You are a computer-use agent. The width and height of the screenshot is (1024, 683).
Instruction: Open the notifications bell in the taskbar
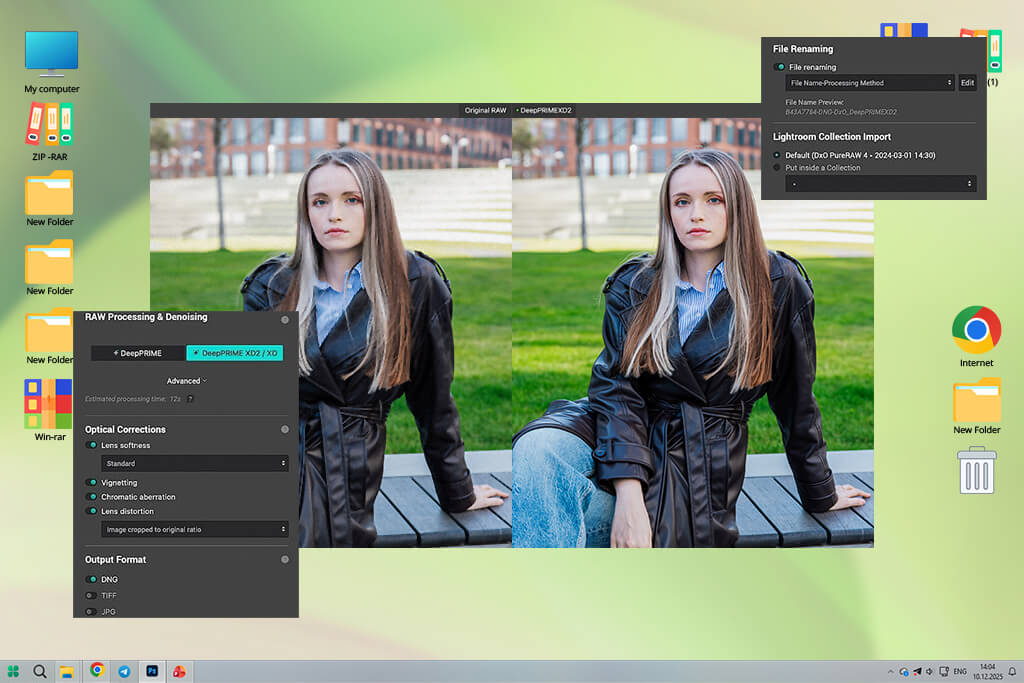point(1012,671)
